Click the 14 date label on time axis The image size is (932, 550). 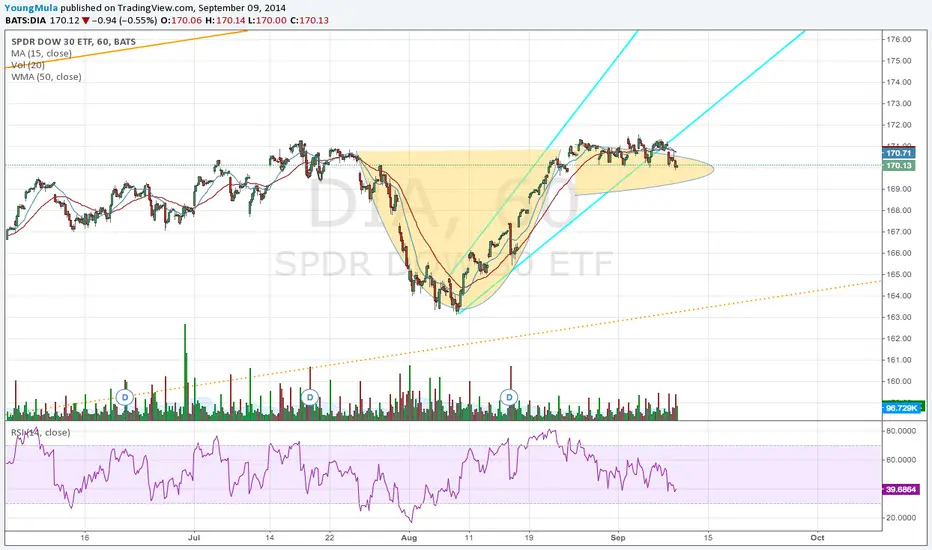pos(269,538)
